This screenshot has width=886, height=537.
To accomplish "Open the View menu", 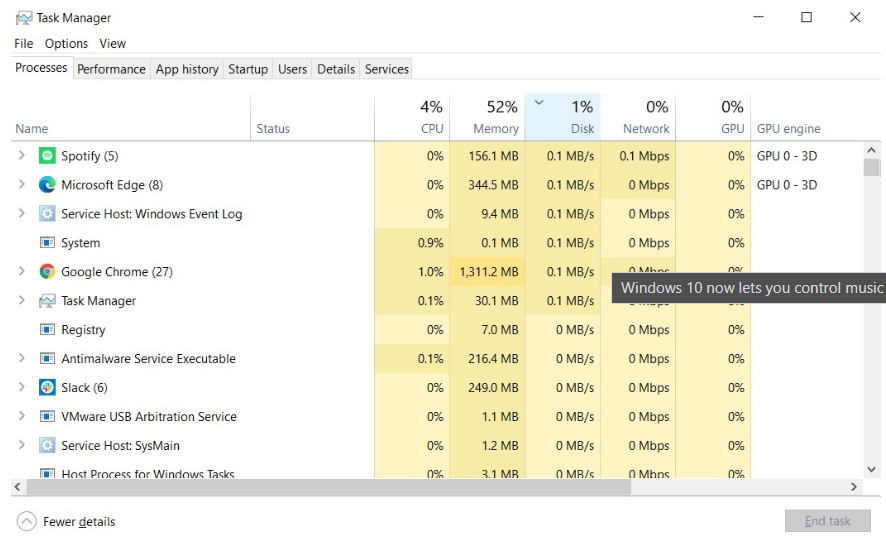I will pos(112,44).
